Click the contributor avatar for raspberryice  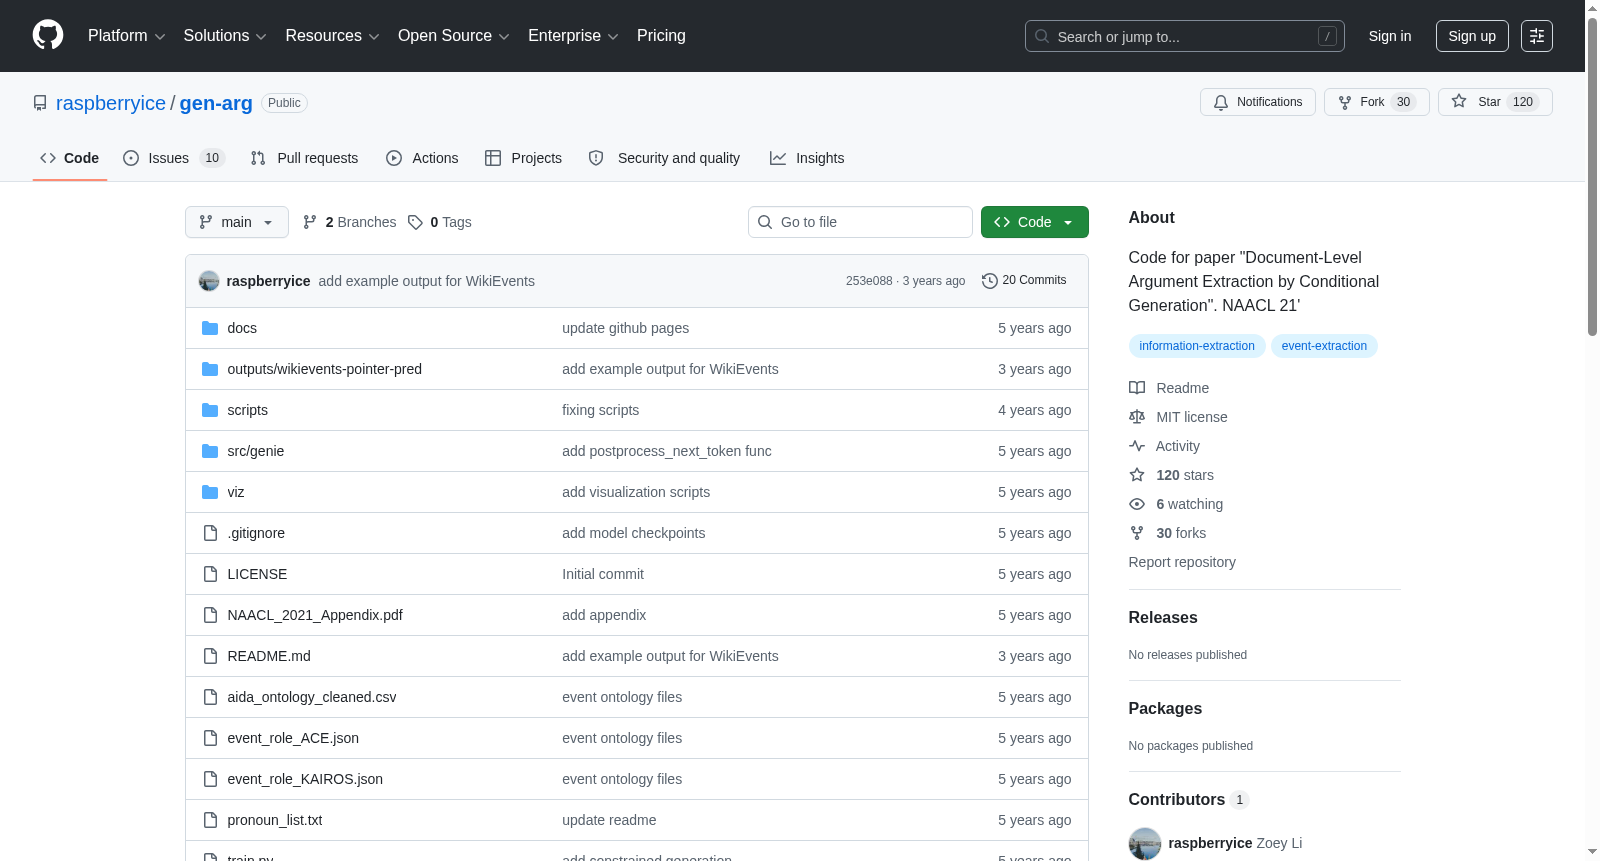(1145, 843)
